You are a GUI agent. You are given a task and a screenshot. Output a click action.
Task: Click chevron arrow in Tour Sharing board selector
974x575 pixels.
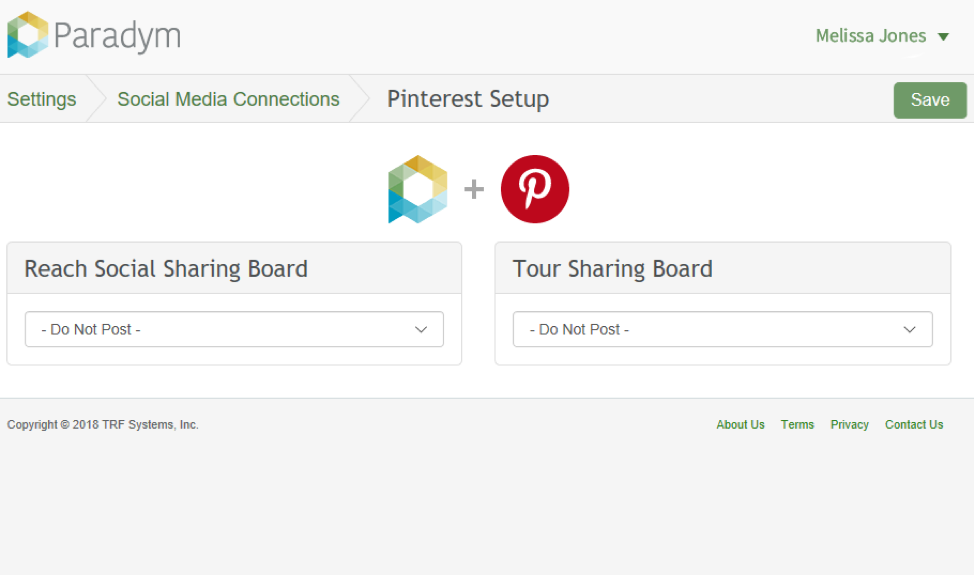point(909,330)
